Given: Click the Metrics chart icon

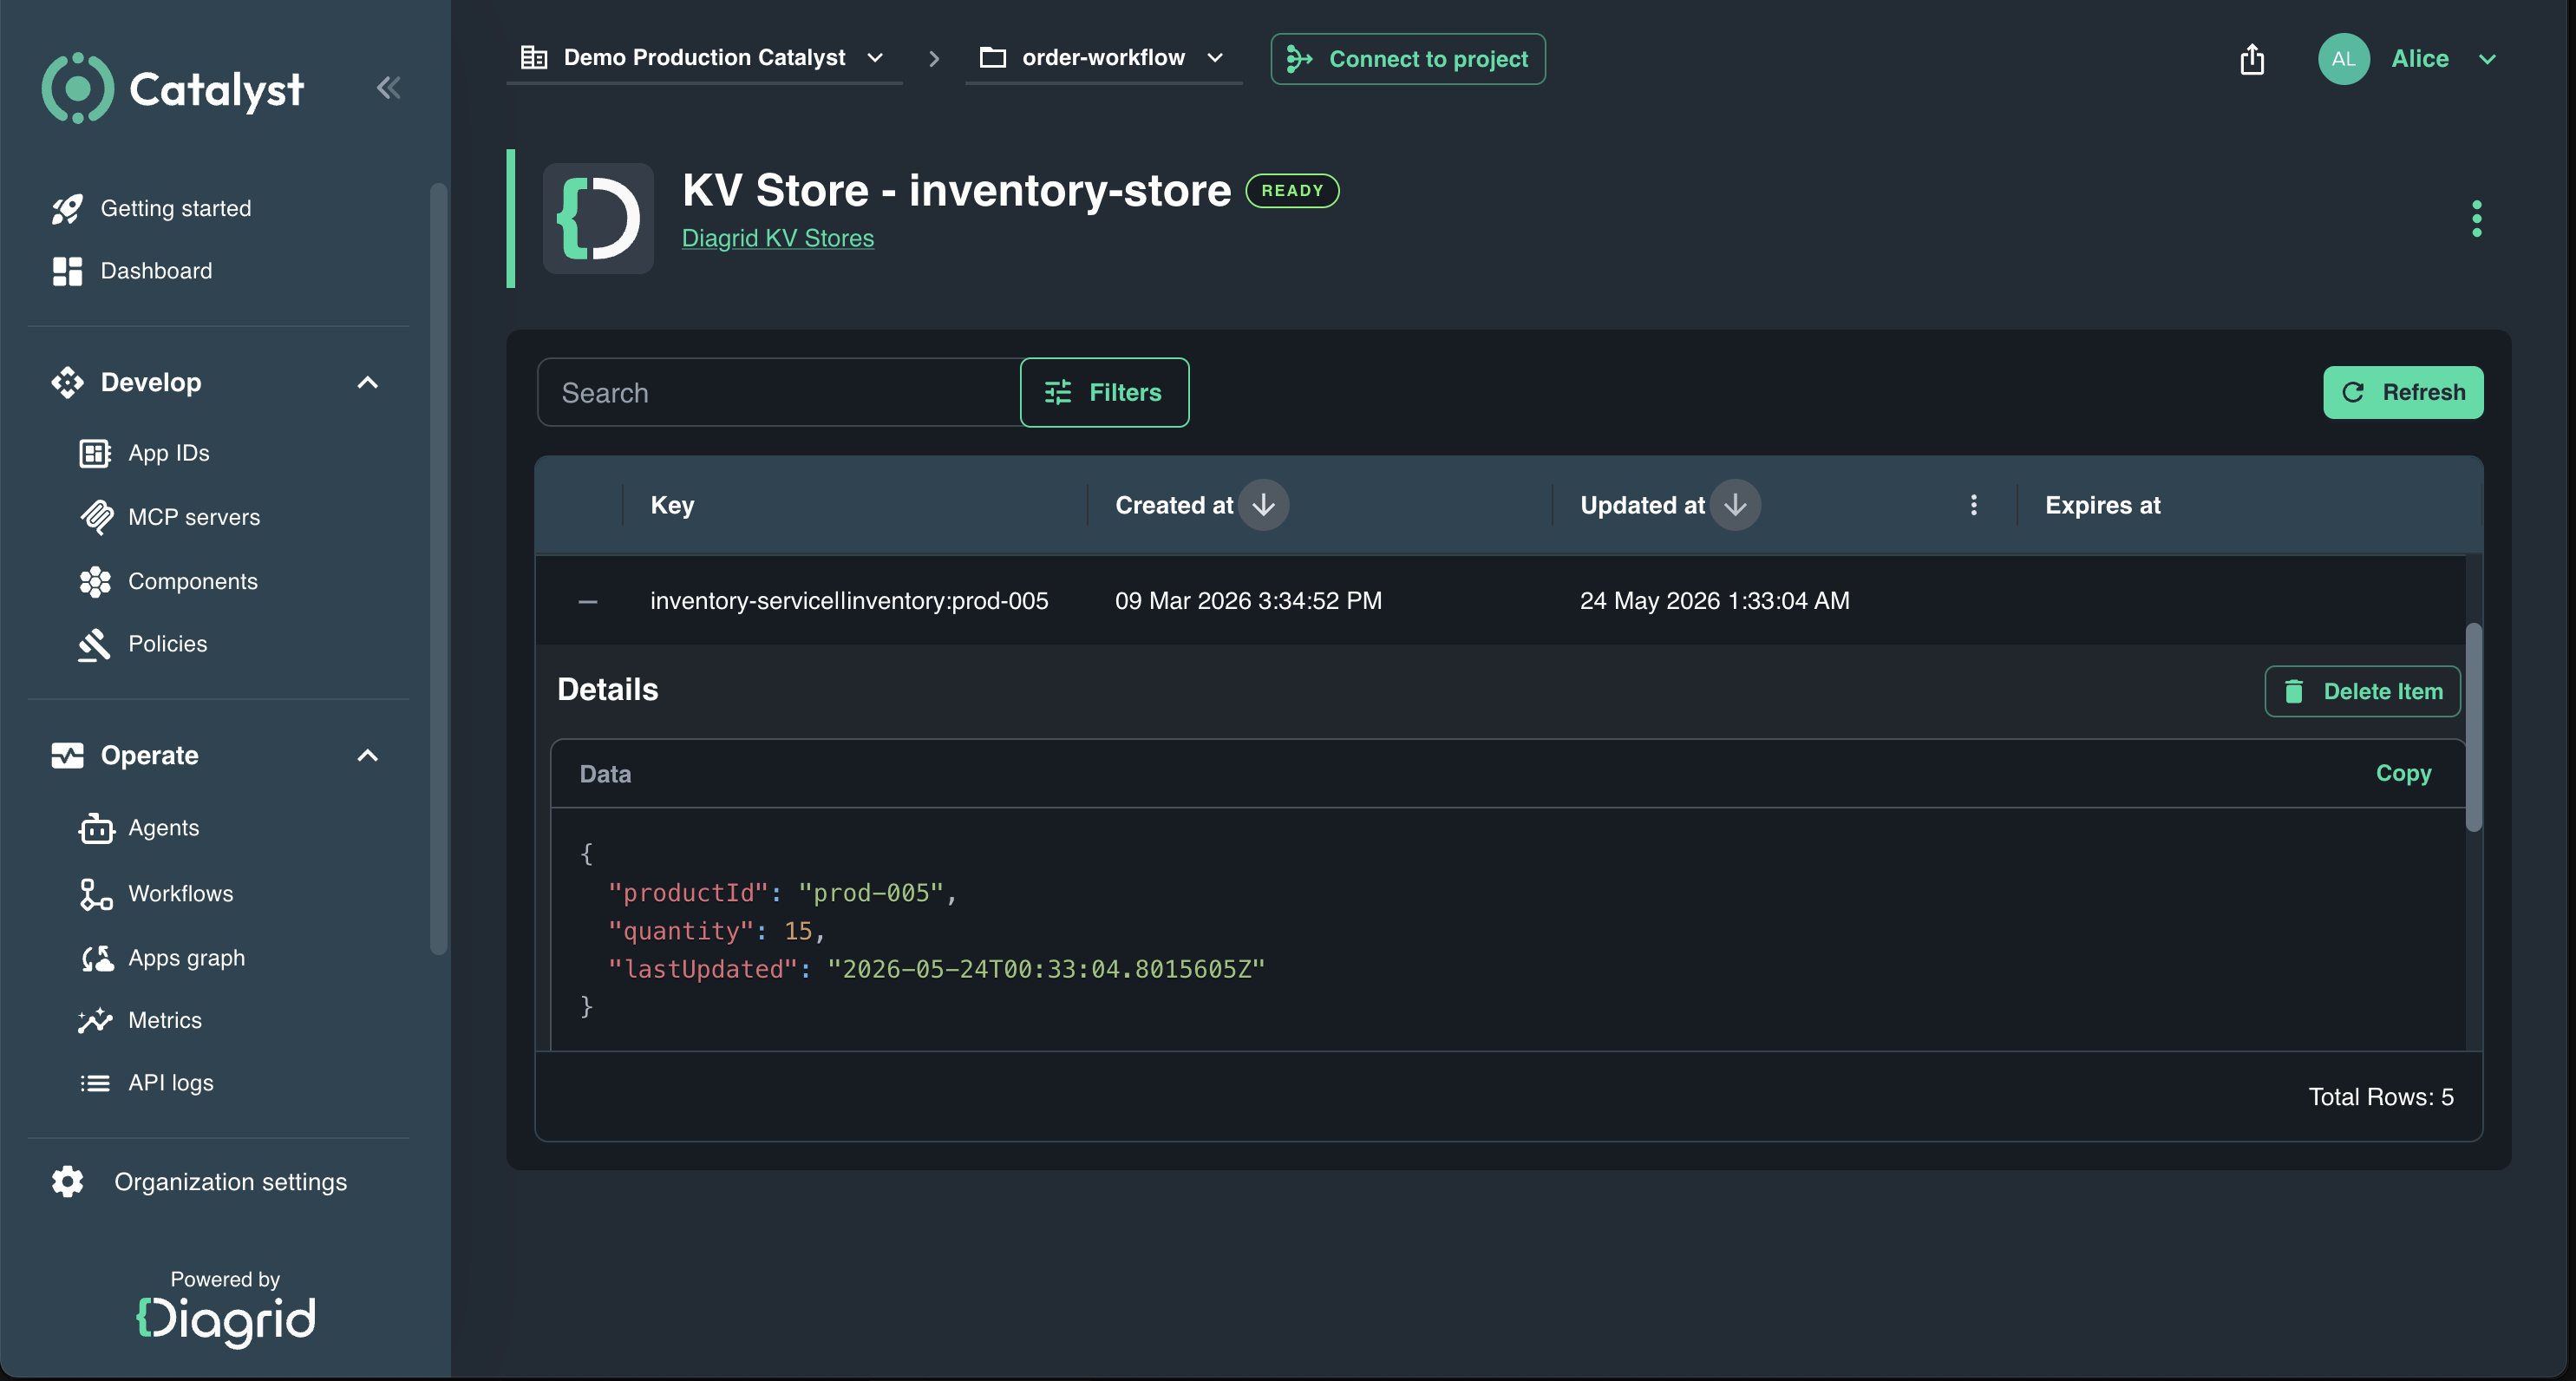Looking at the screenshot, I should coord(95,1020).
